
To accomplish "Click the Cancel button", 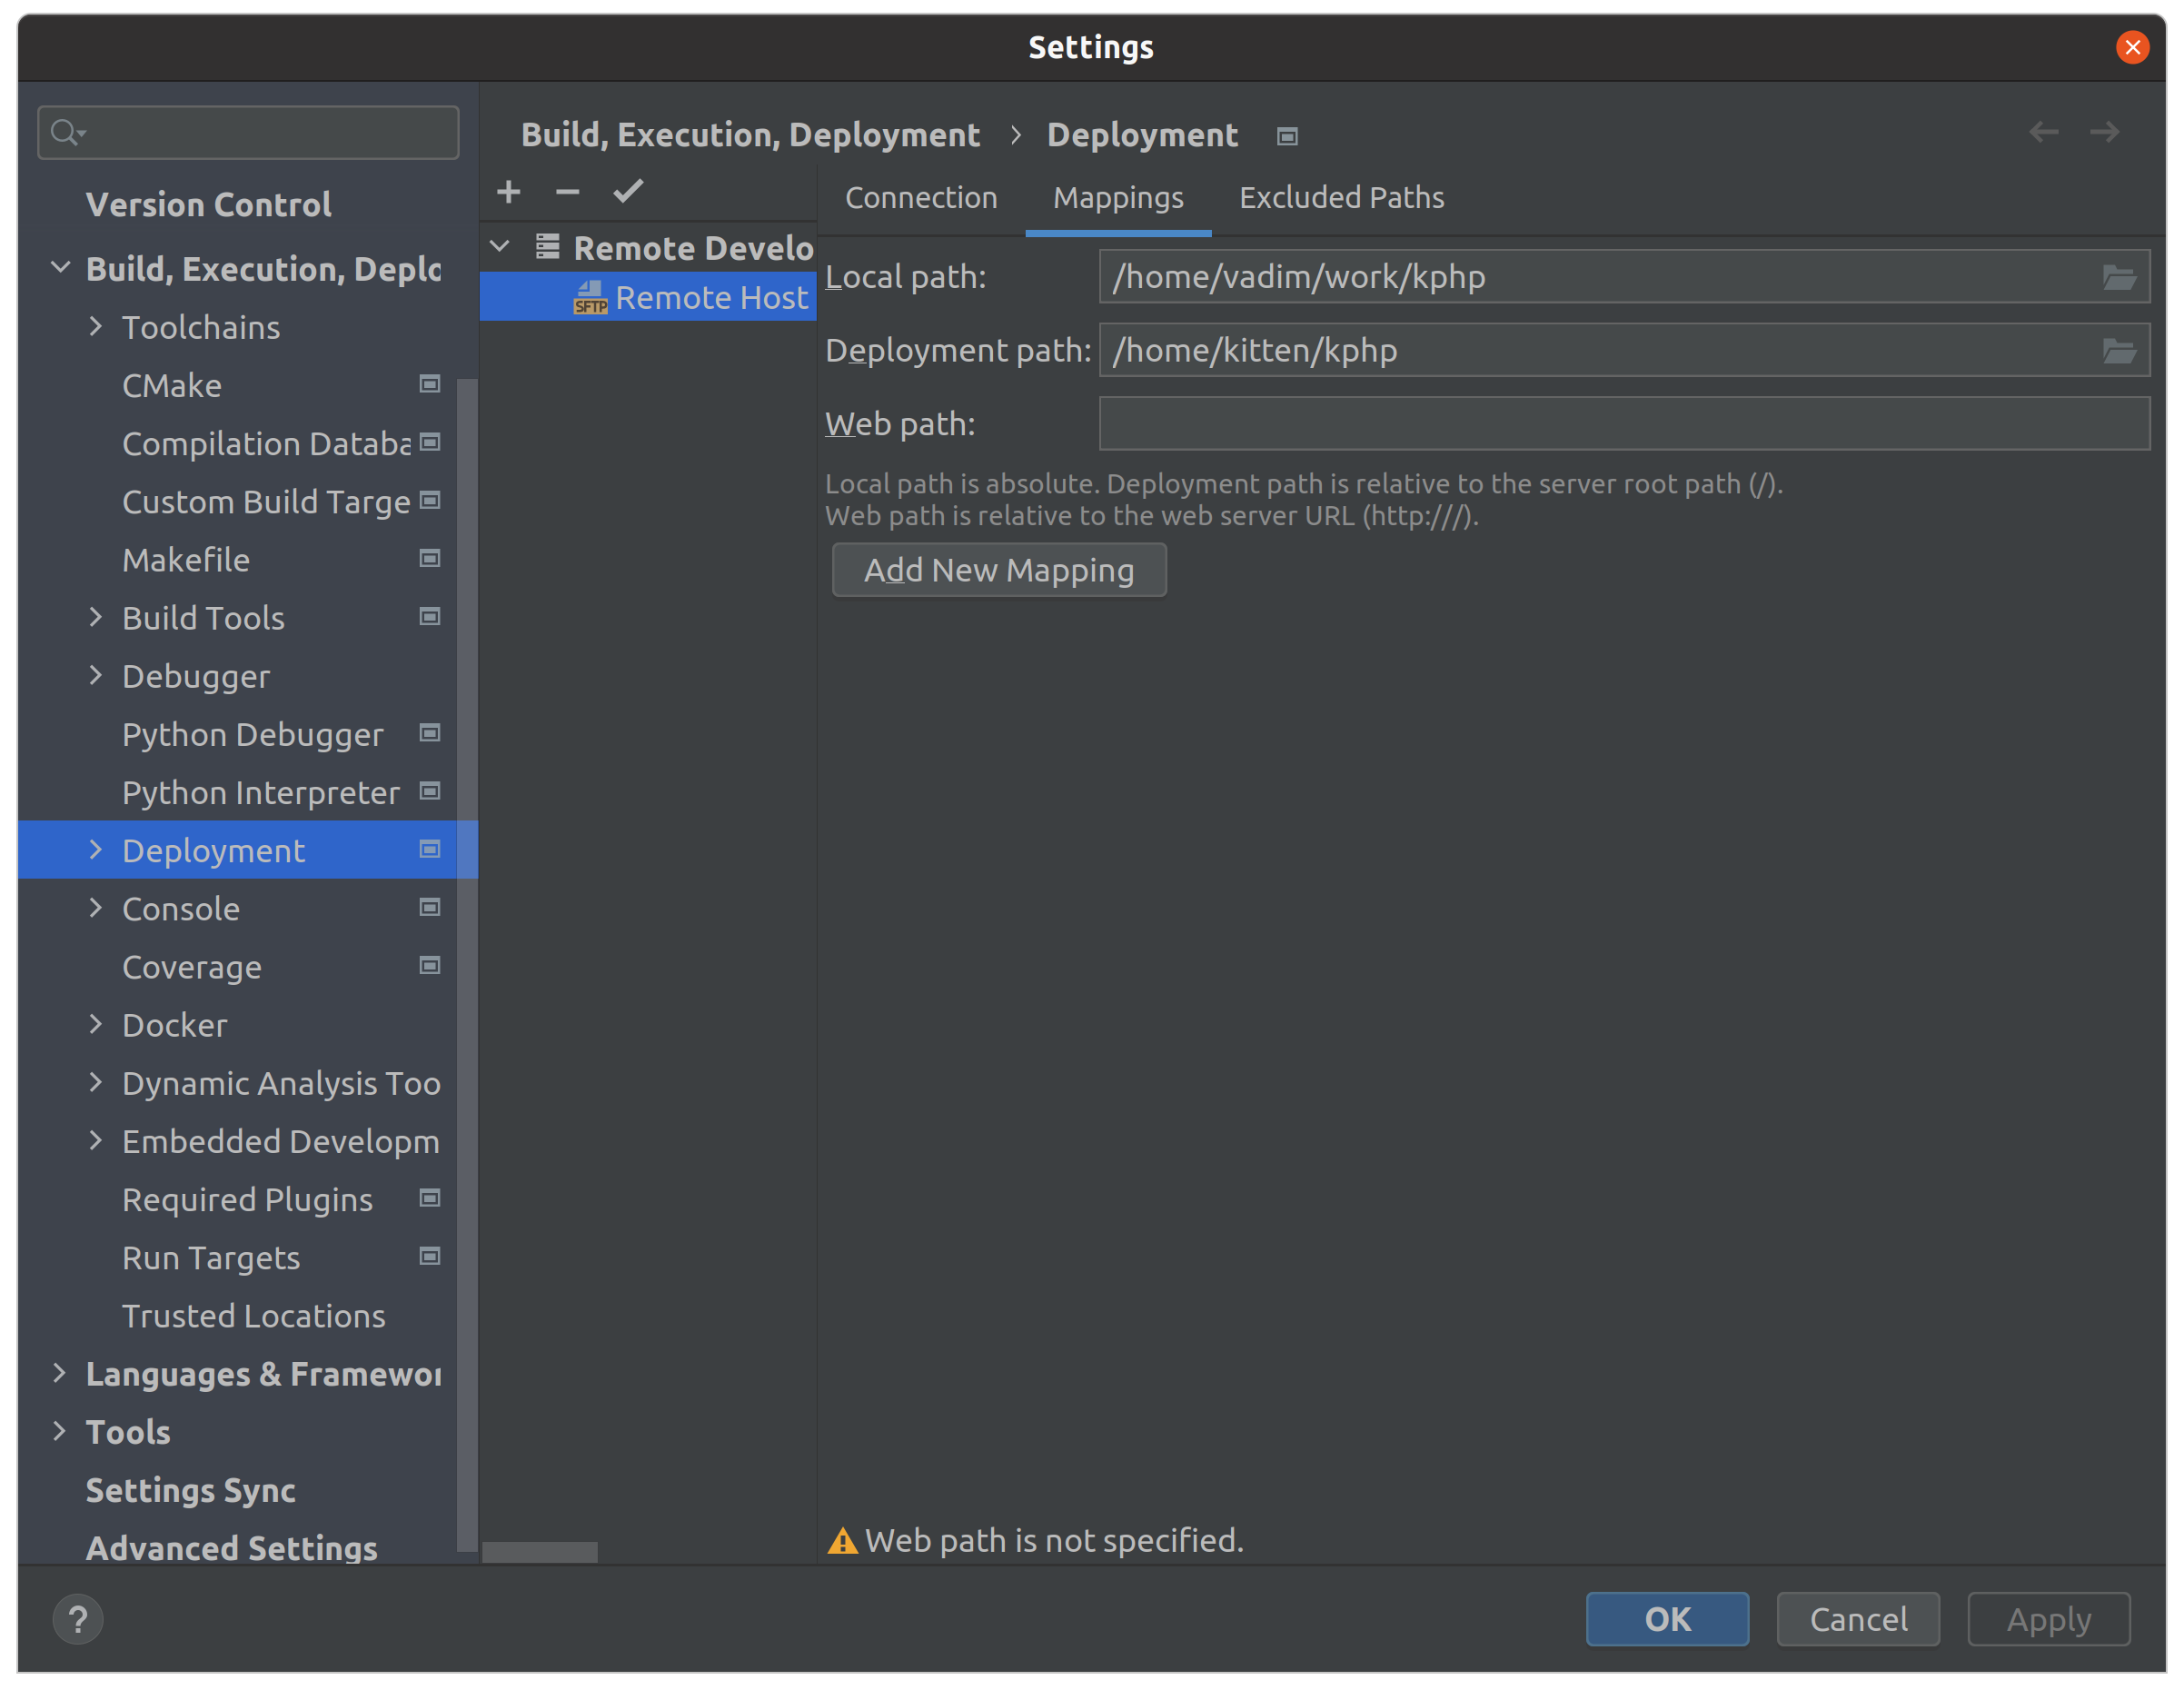I will [x=1857, y=1619].
